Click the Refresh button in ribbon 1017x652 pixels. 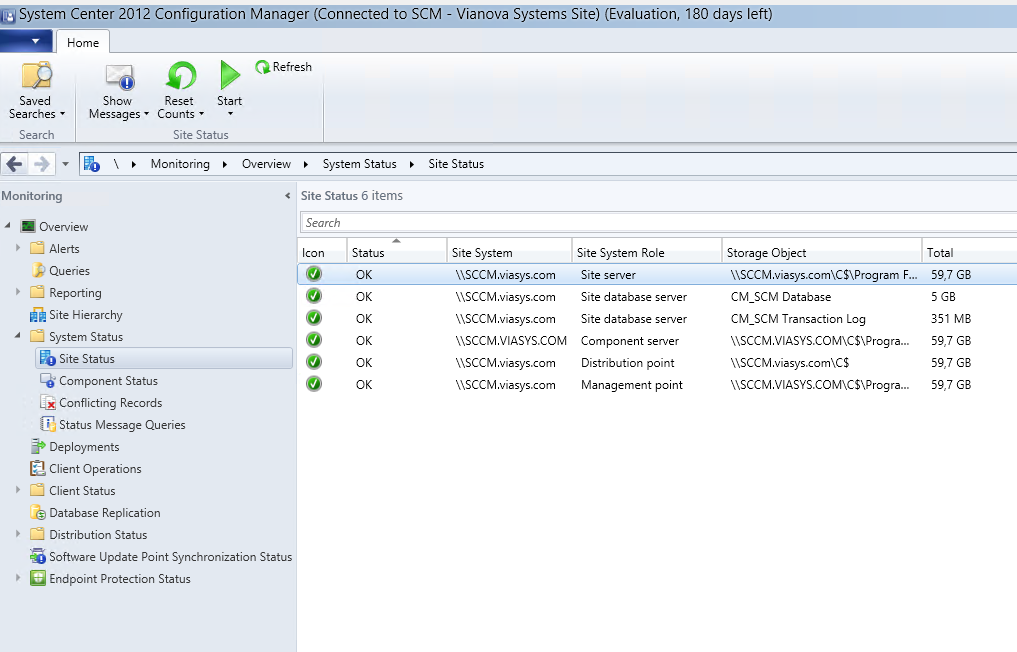[283, 67]
